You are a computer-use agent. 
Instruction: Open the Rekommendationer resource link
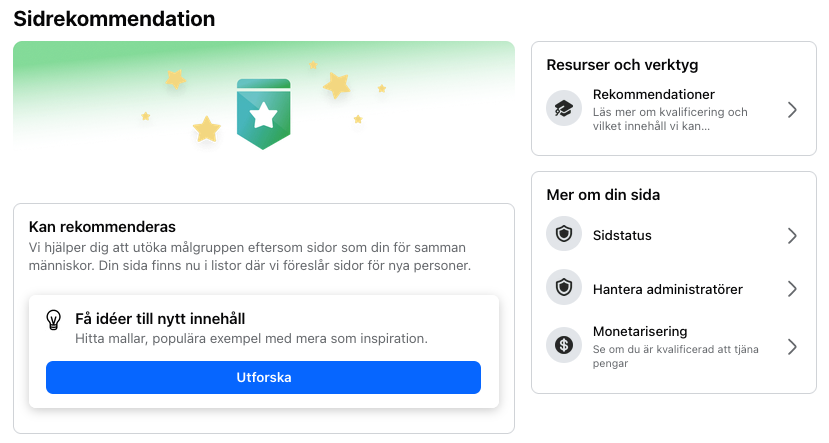[x=653, y=95]
